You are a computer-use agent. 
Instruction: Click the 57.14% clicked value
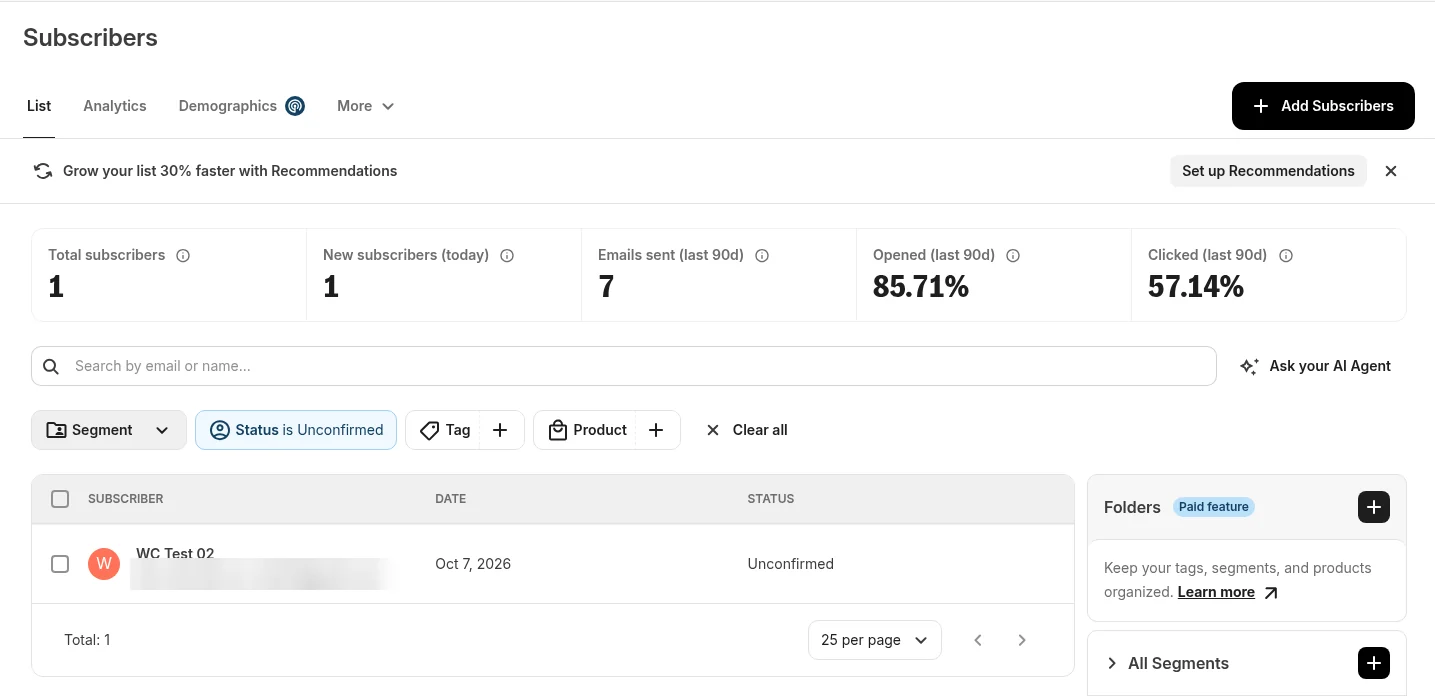1196,288
